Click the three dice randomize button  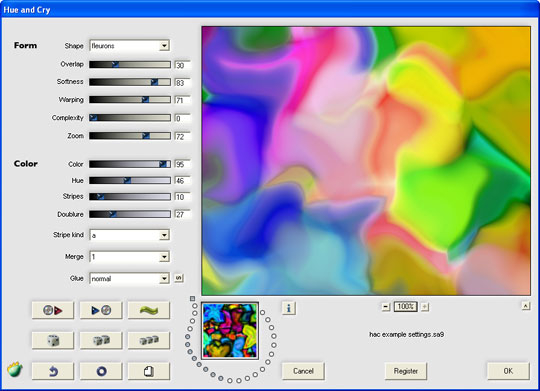[149, 341]
